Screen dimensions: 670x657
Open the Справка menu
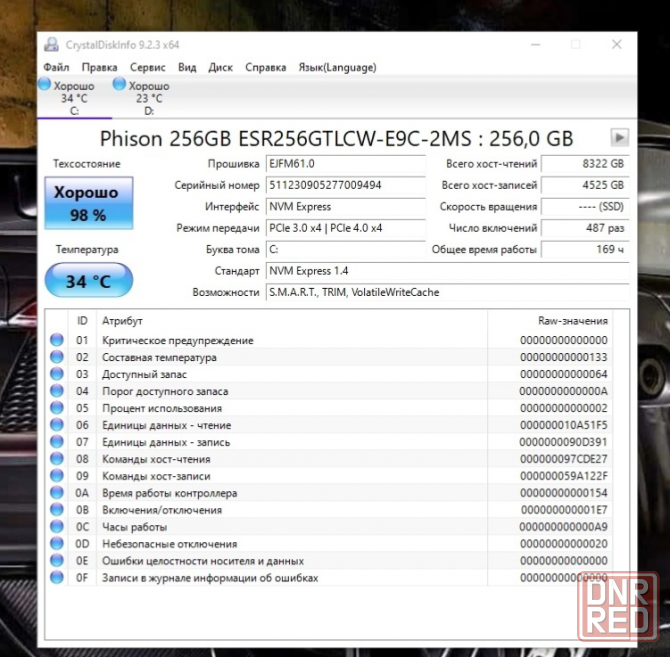(x=265, y=67)
